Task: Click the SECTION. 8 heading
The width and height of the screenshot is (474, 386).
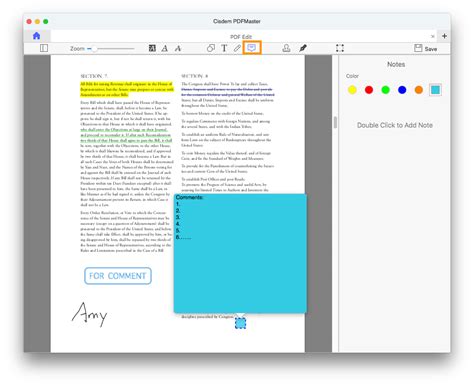Action: pos(195,76)
